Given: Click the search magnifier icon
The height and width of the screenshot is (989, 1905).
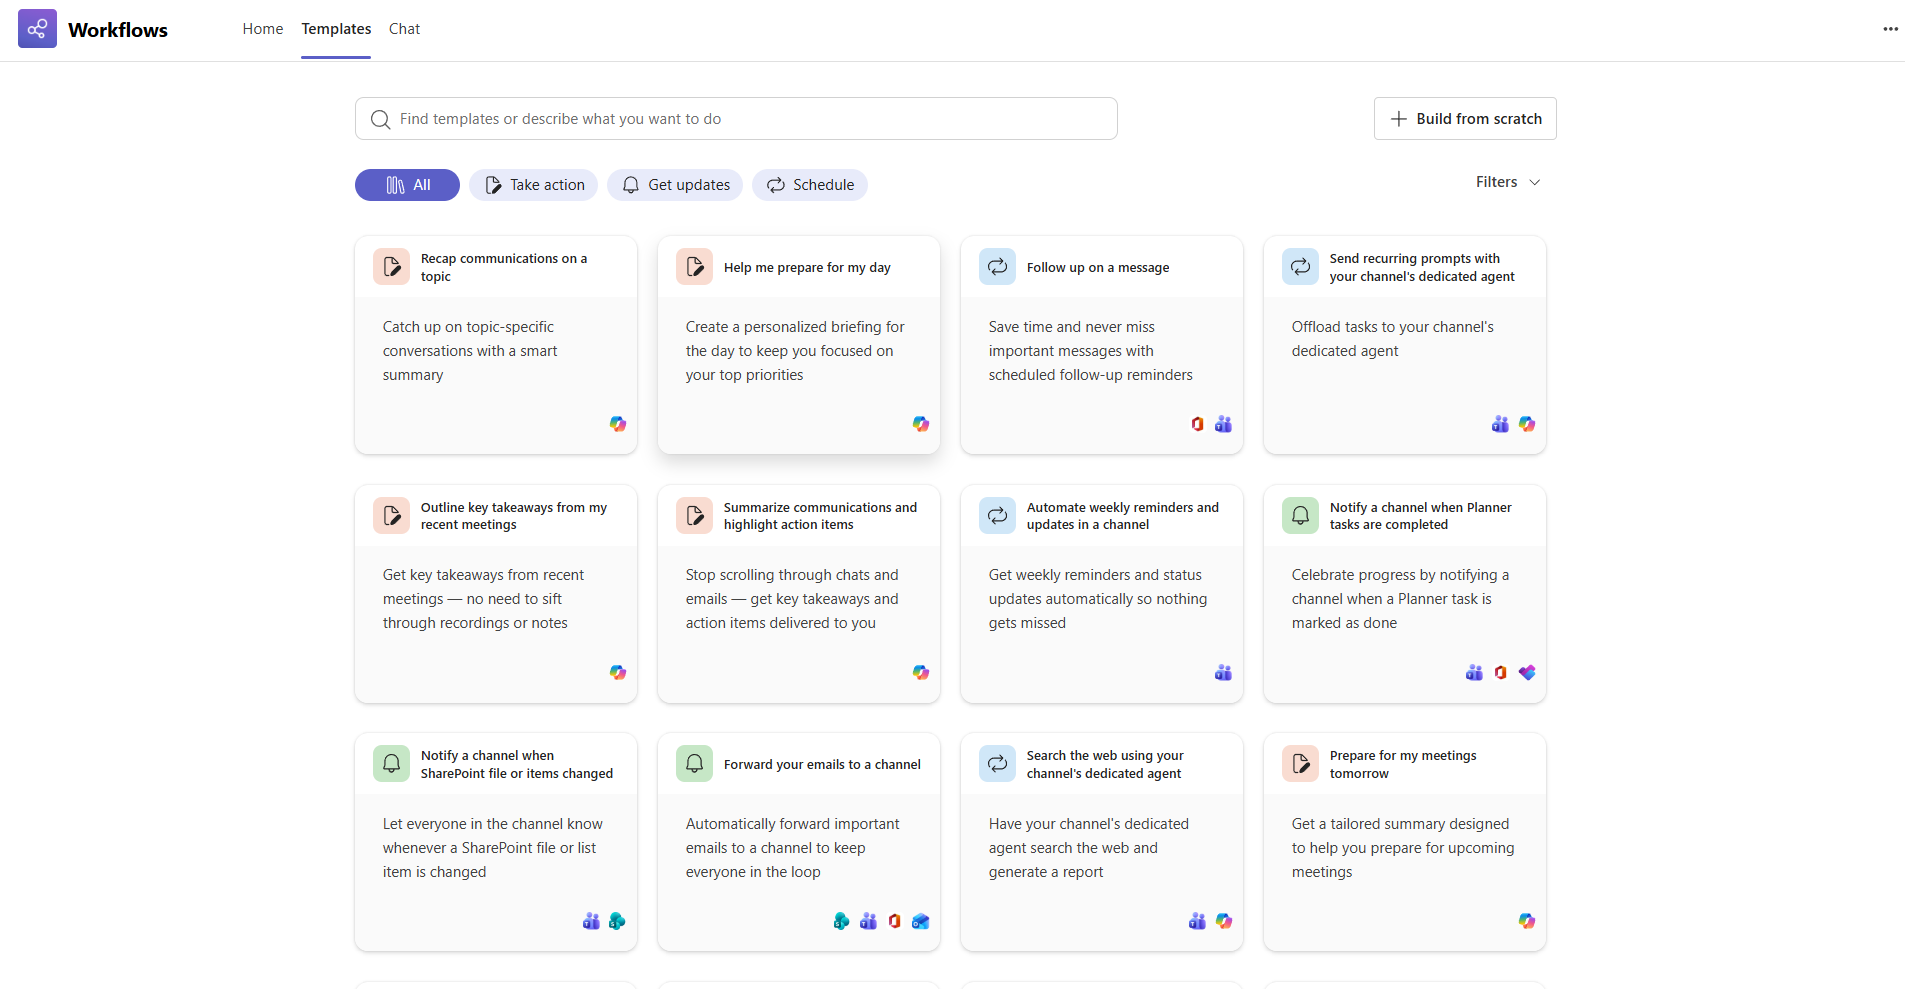Looking at the screenshot, I should (x=380, y=119).
